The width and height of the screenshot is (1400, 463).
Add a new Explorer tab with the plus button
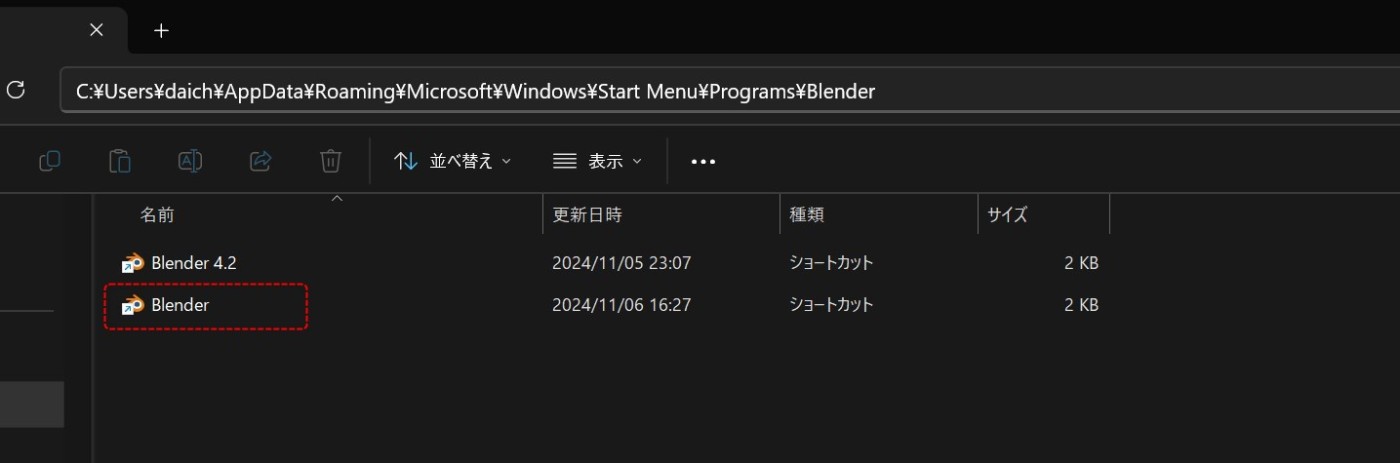tap(161, 30)
